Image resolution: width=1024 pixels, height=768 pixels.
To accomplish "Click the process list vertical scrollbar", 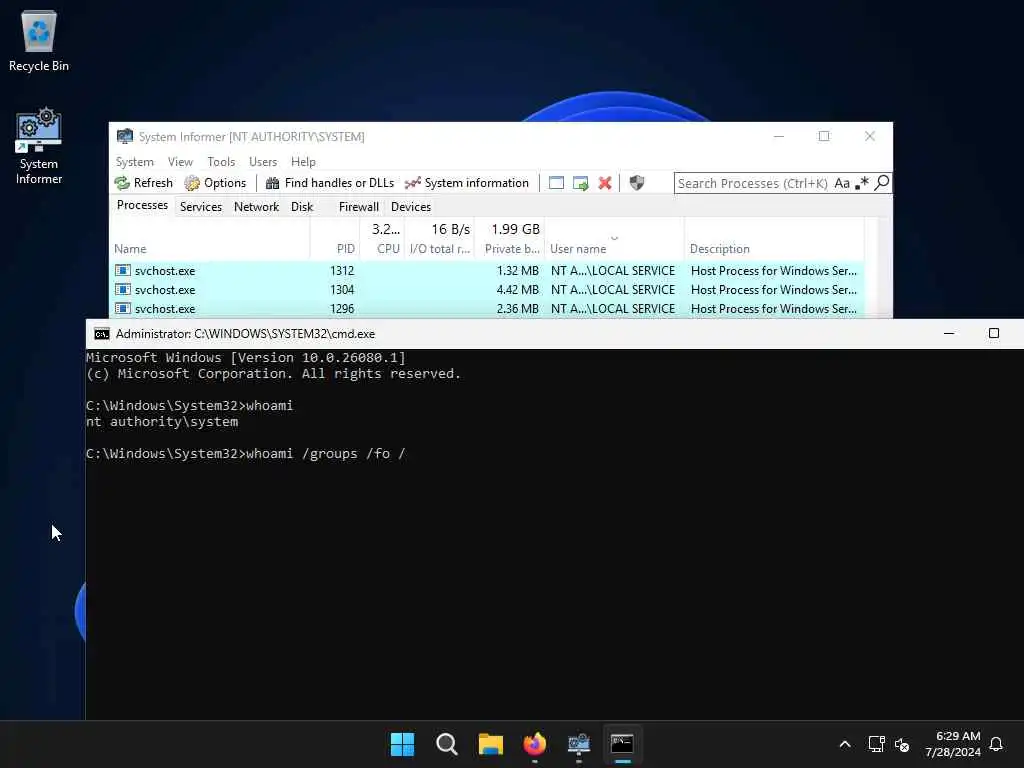I will 884,268.
